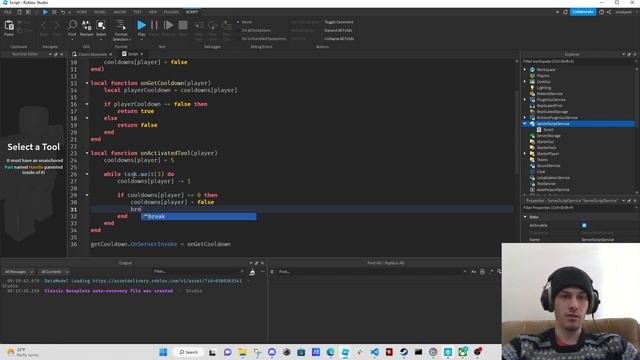Collapse the Data section in Properties
The image size is (640, 360).
tap(525, 217)
